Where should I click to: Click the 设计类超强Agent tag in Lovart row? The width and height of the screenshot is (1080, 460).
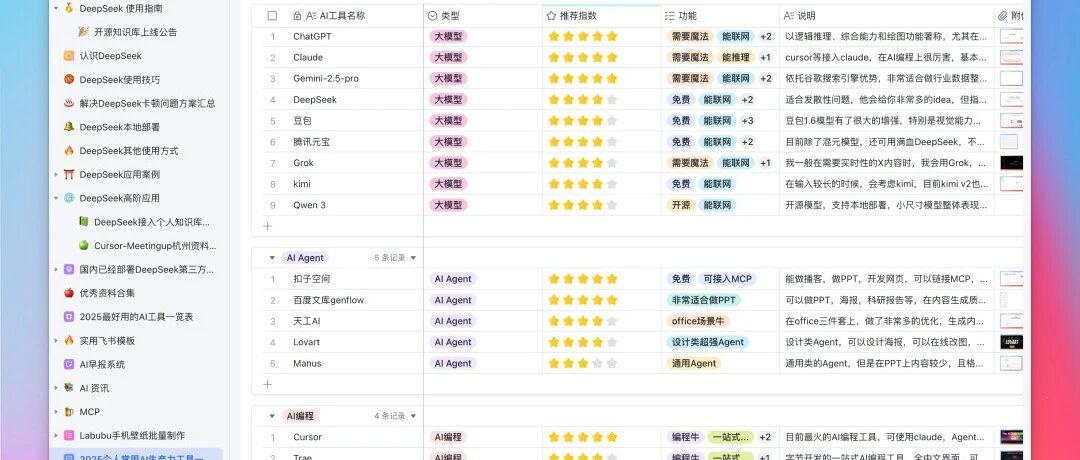coord(707,342)
